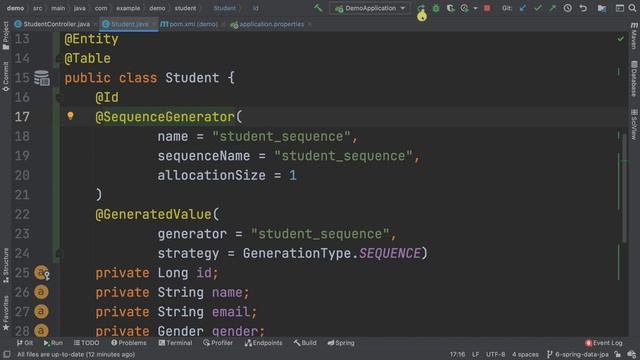This screenshot has width=640, height=360.
Task: Click the Run Anything window icon
Action: (x=620, y=8)
